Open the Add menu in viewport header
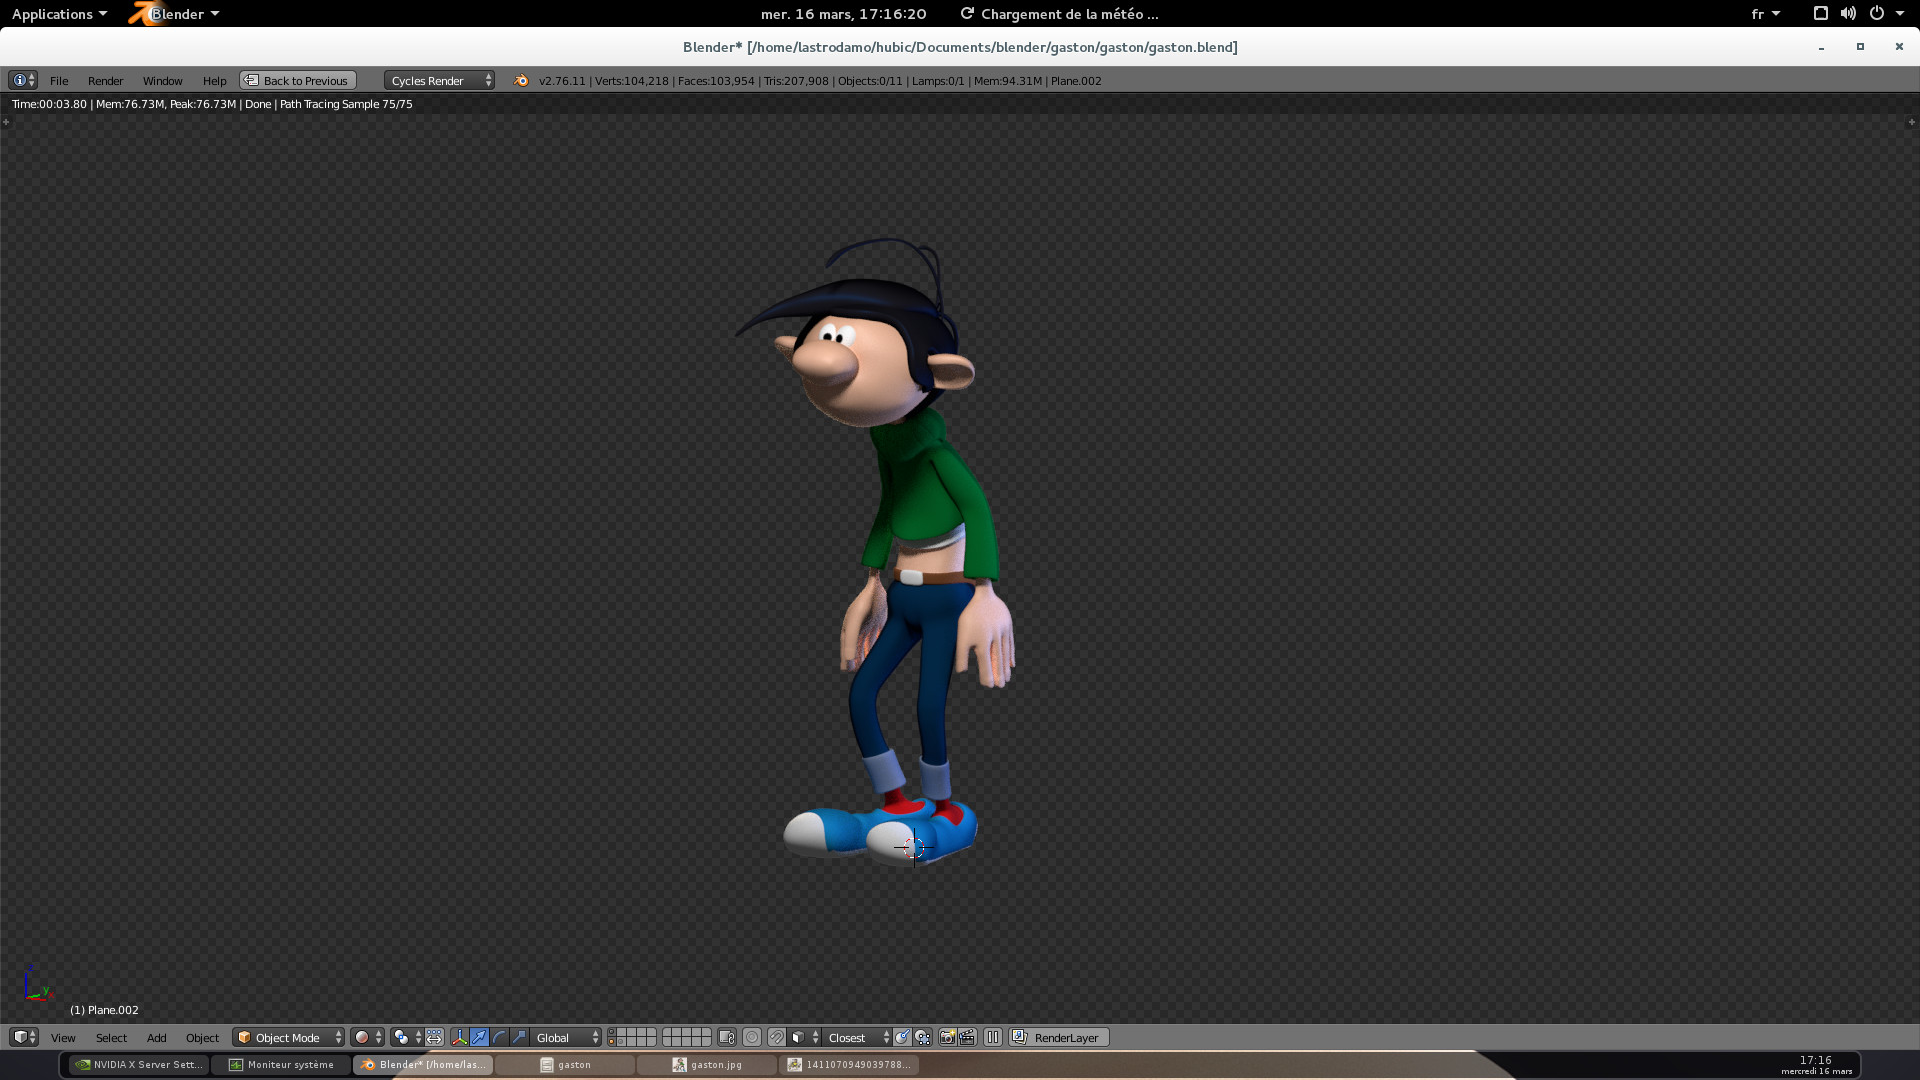1920x1080 pixels. point(156,1037)
